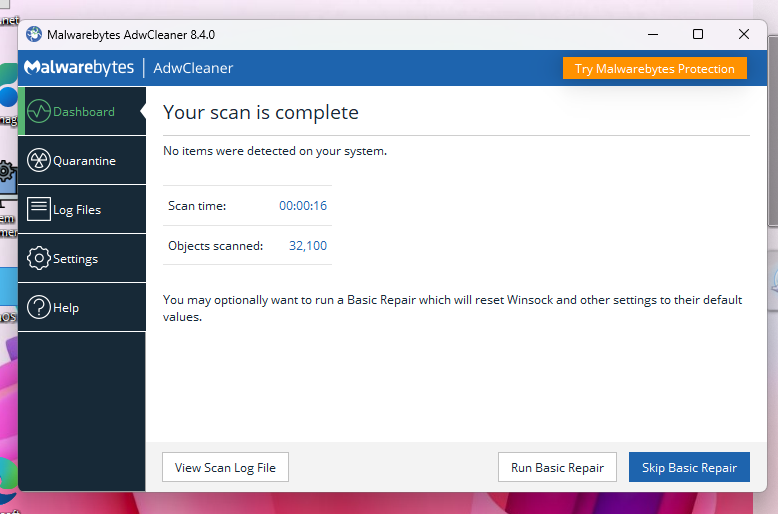This screenshot has height=514, width=778.
Task: Go to the Settings section label
Action: pyautogui.click(x=75, y=259)
